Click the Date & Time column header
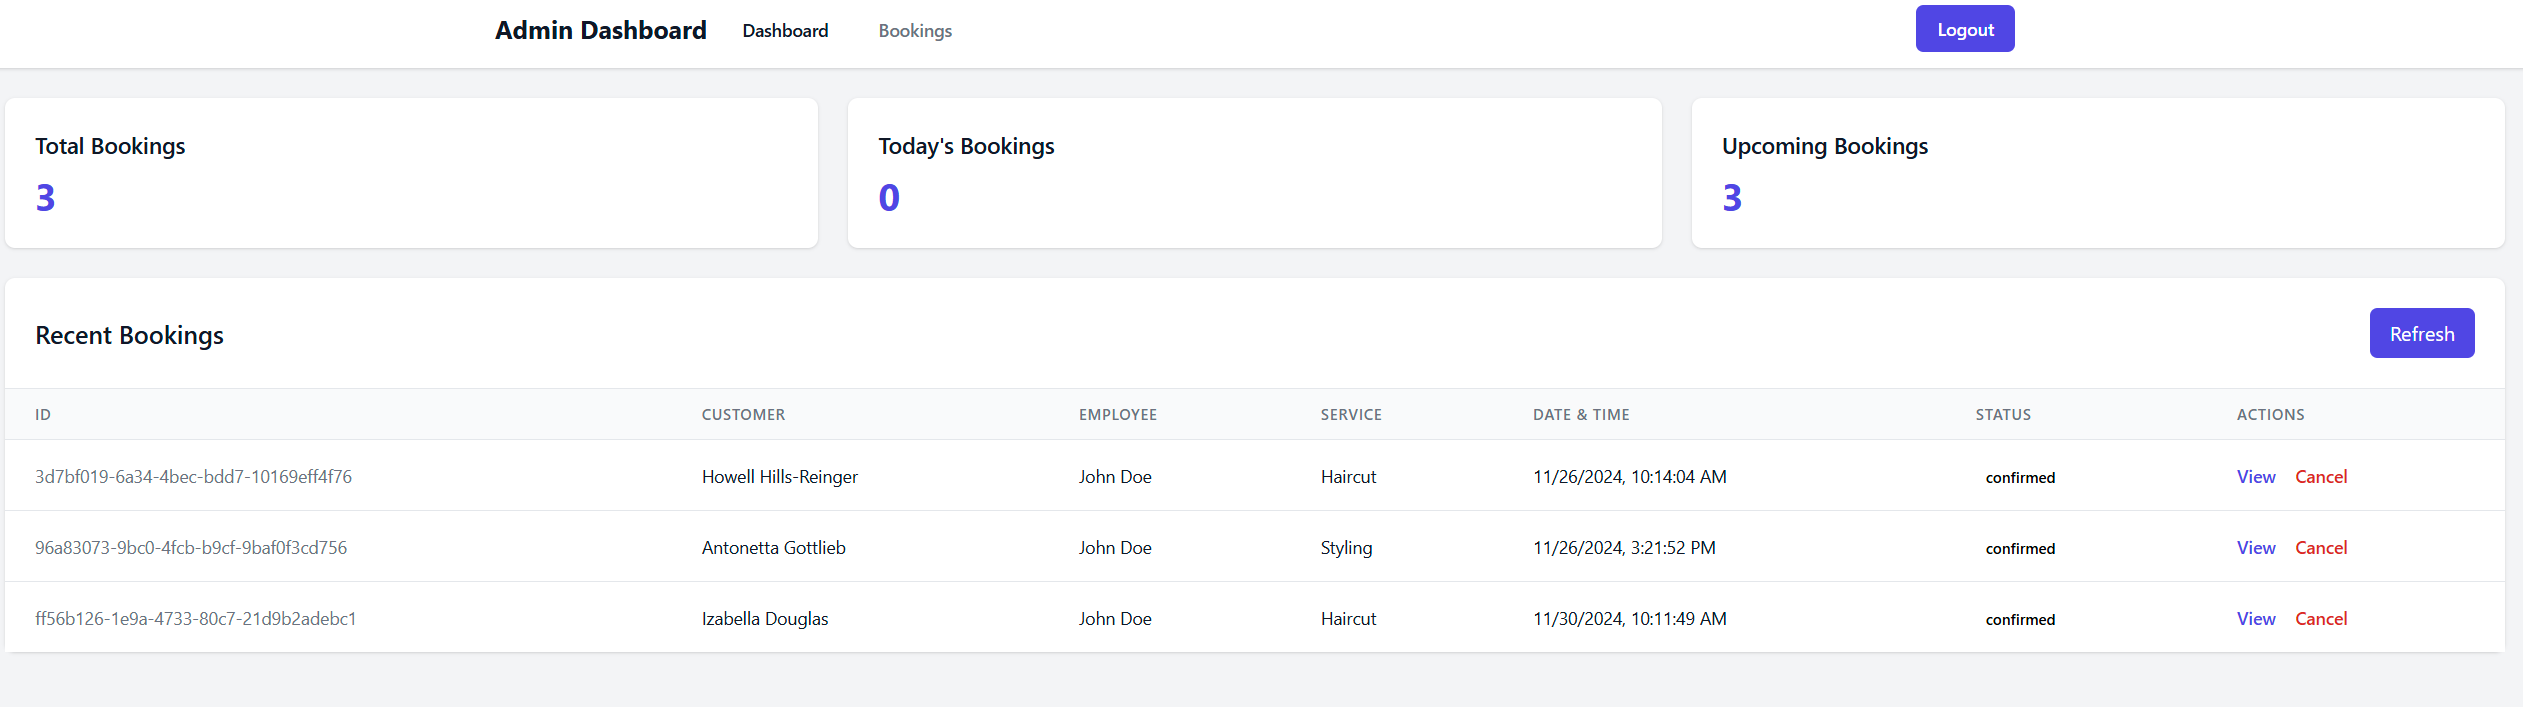 point(1580,415)
